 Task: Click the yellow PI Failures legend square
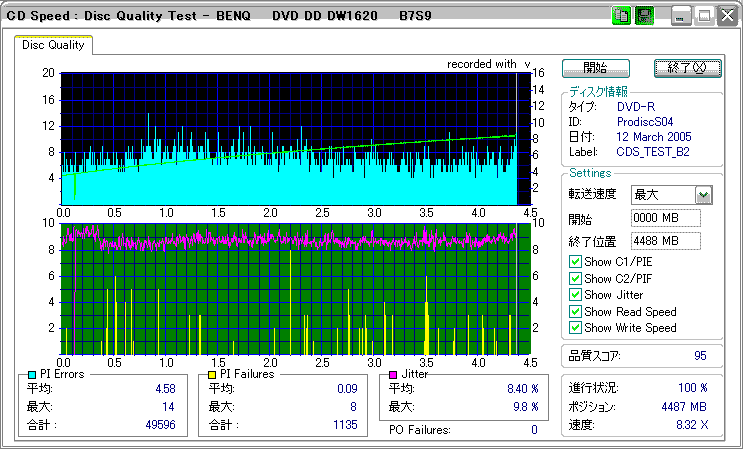coord(212,374)
